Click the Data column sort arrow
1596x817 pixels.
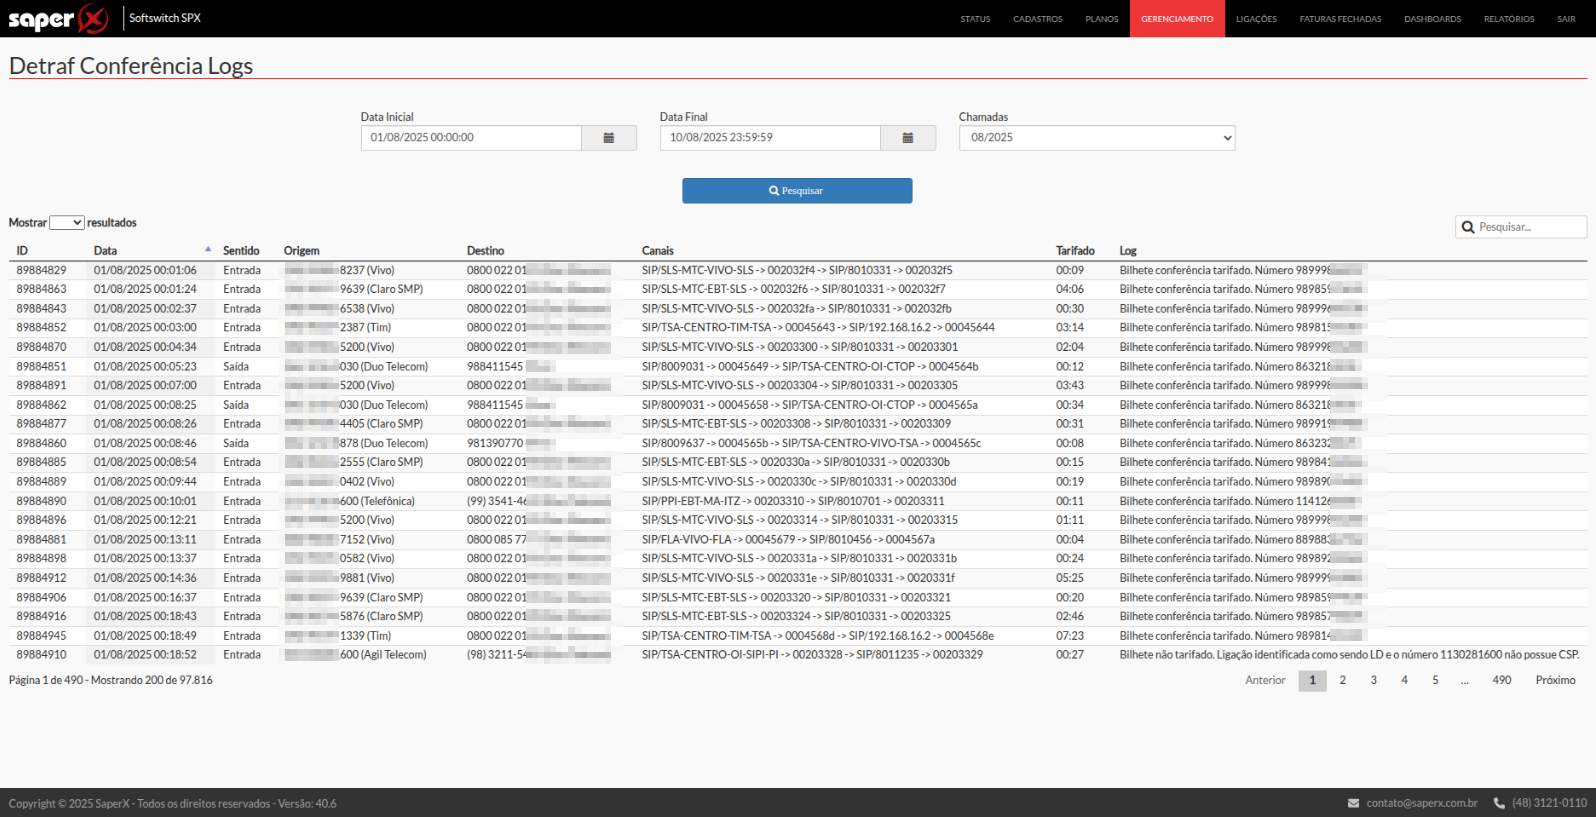pos(208,250)
